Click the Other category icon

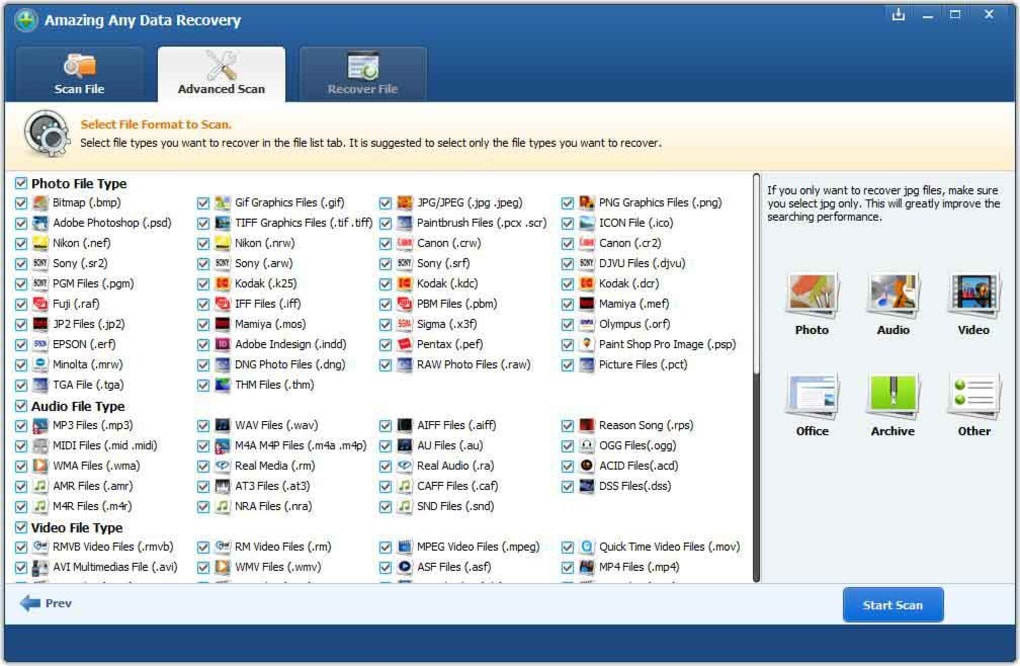coord(973,398)
